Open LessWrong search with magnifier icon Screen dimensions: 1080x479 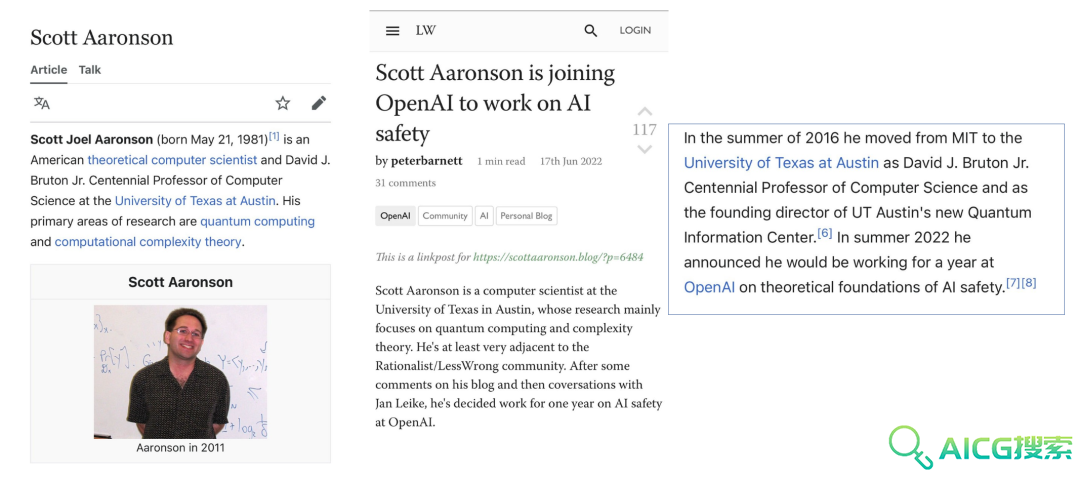point(590,30)
